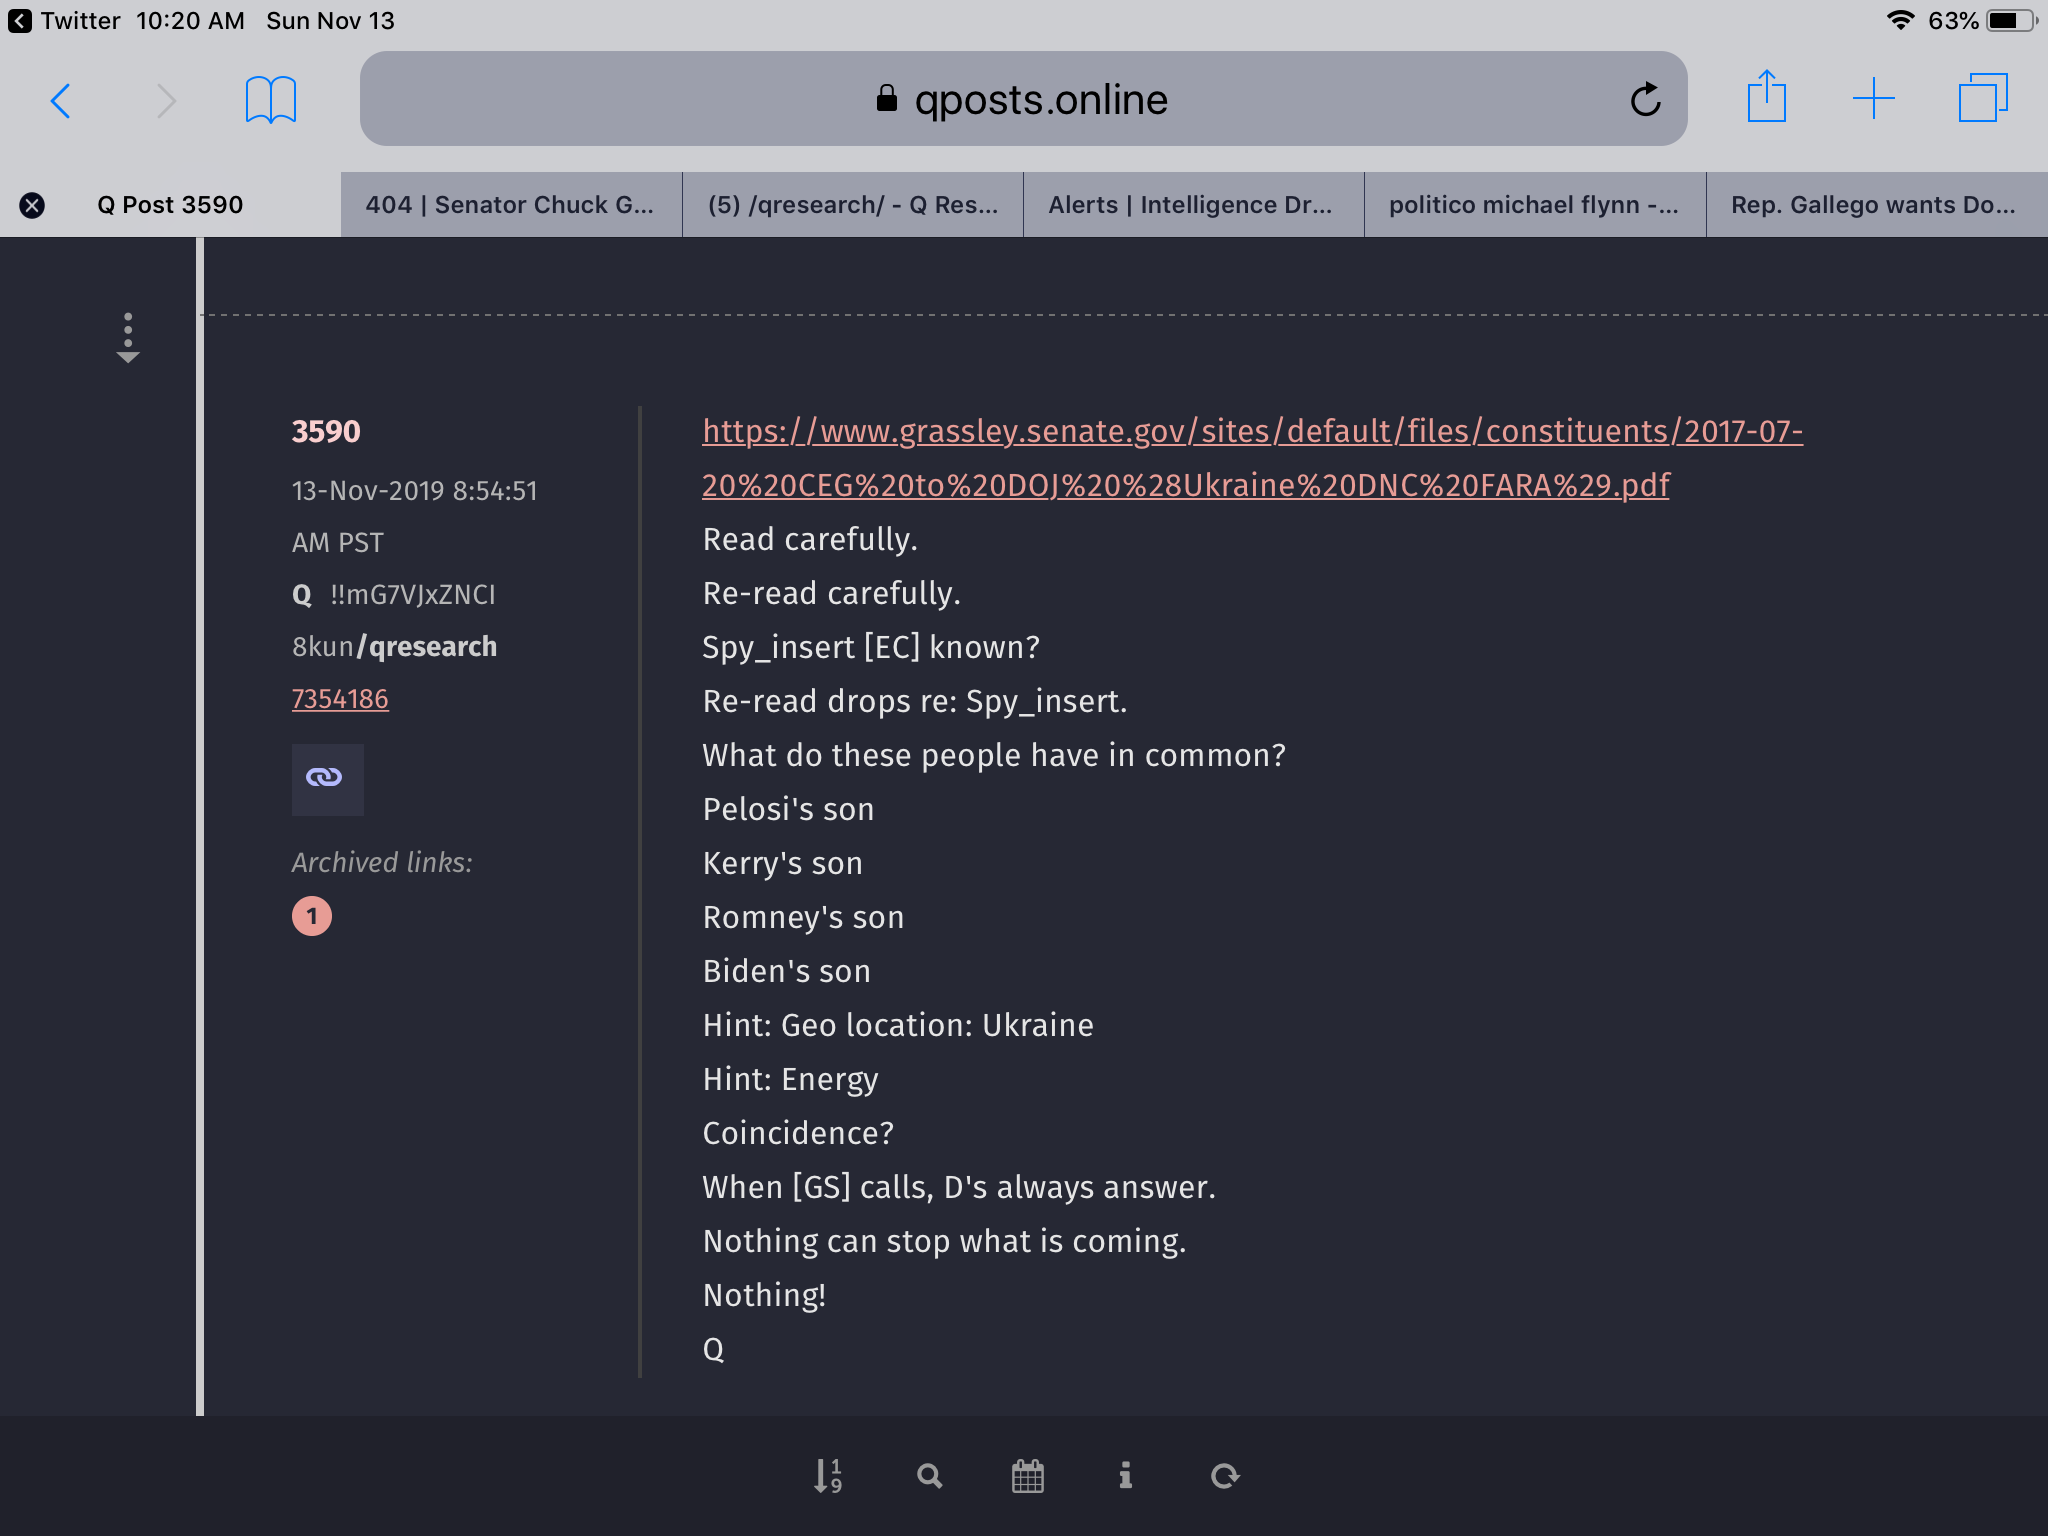The height and width of the screenshot is (1536, 2048).
Task: Tap the refresh icon in bottom toolbar
Action: [1225, 1476]
